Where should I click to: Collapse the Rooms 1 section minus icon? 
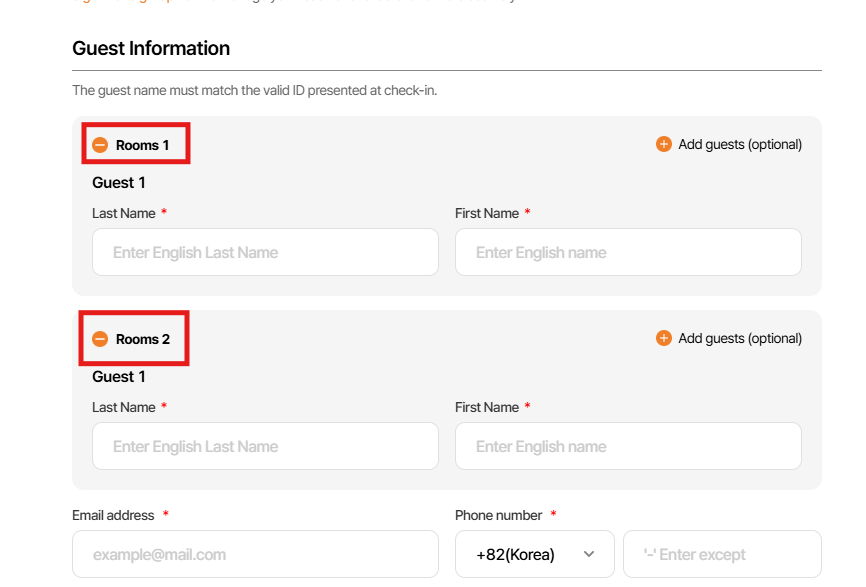click(100, 145)
